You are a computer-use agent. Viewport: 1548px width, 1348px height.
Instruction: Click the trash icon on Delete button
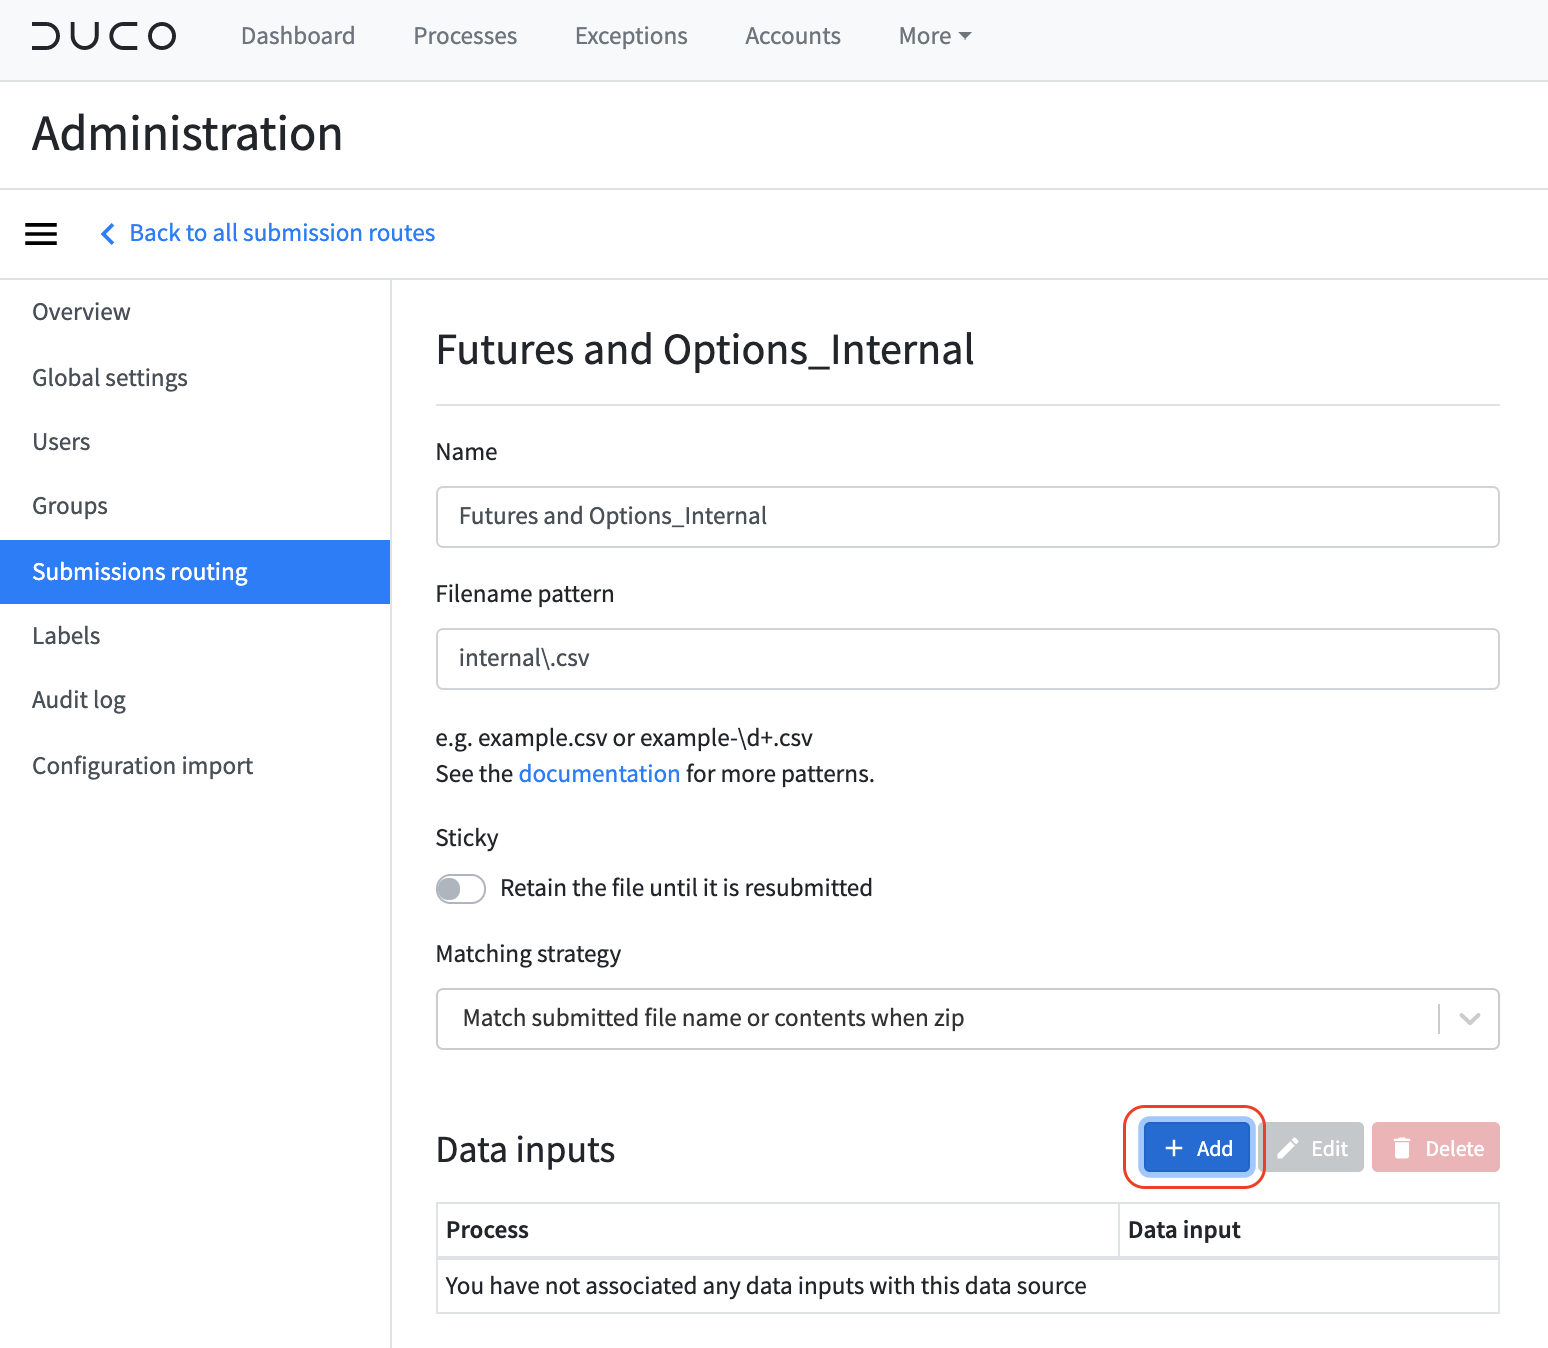(x=1402, y=1148)
